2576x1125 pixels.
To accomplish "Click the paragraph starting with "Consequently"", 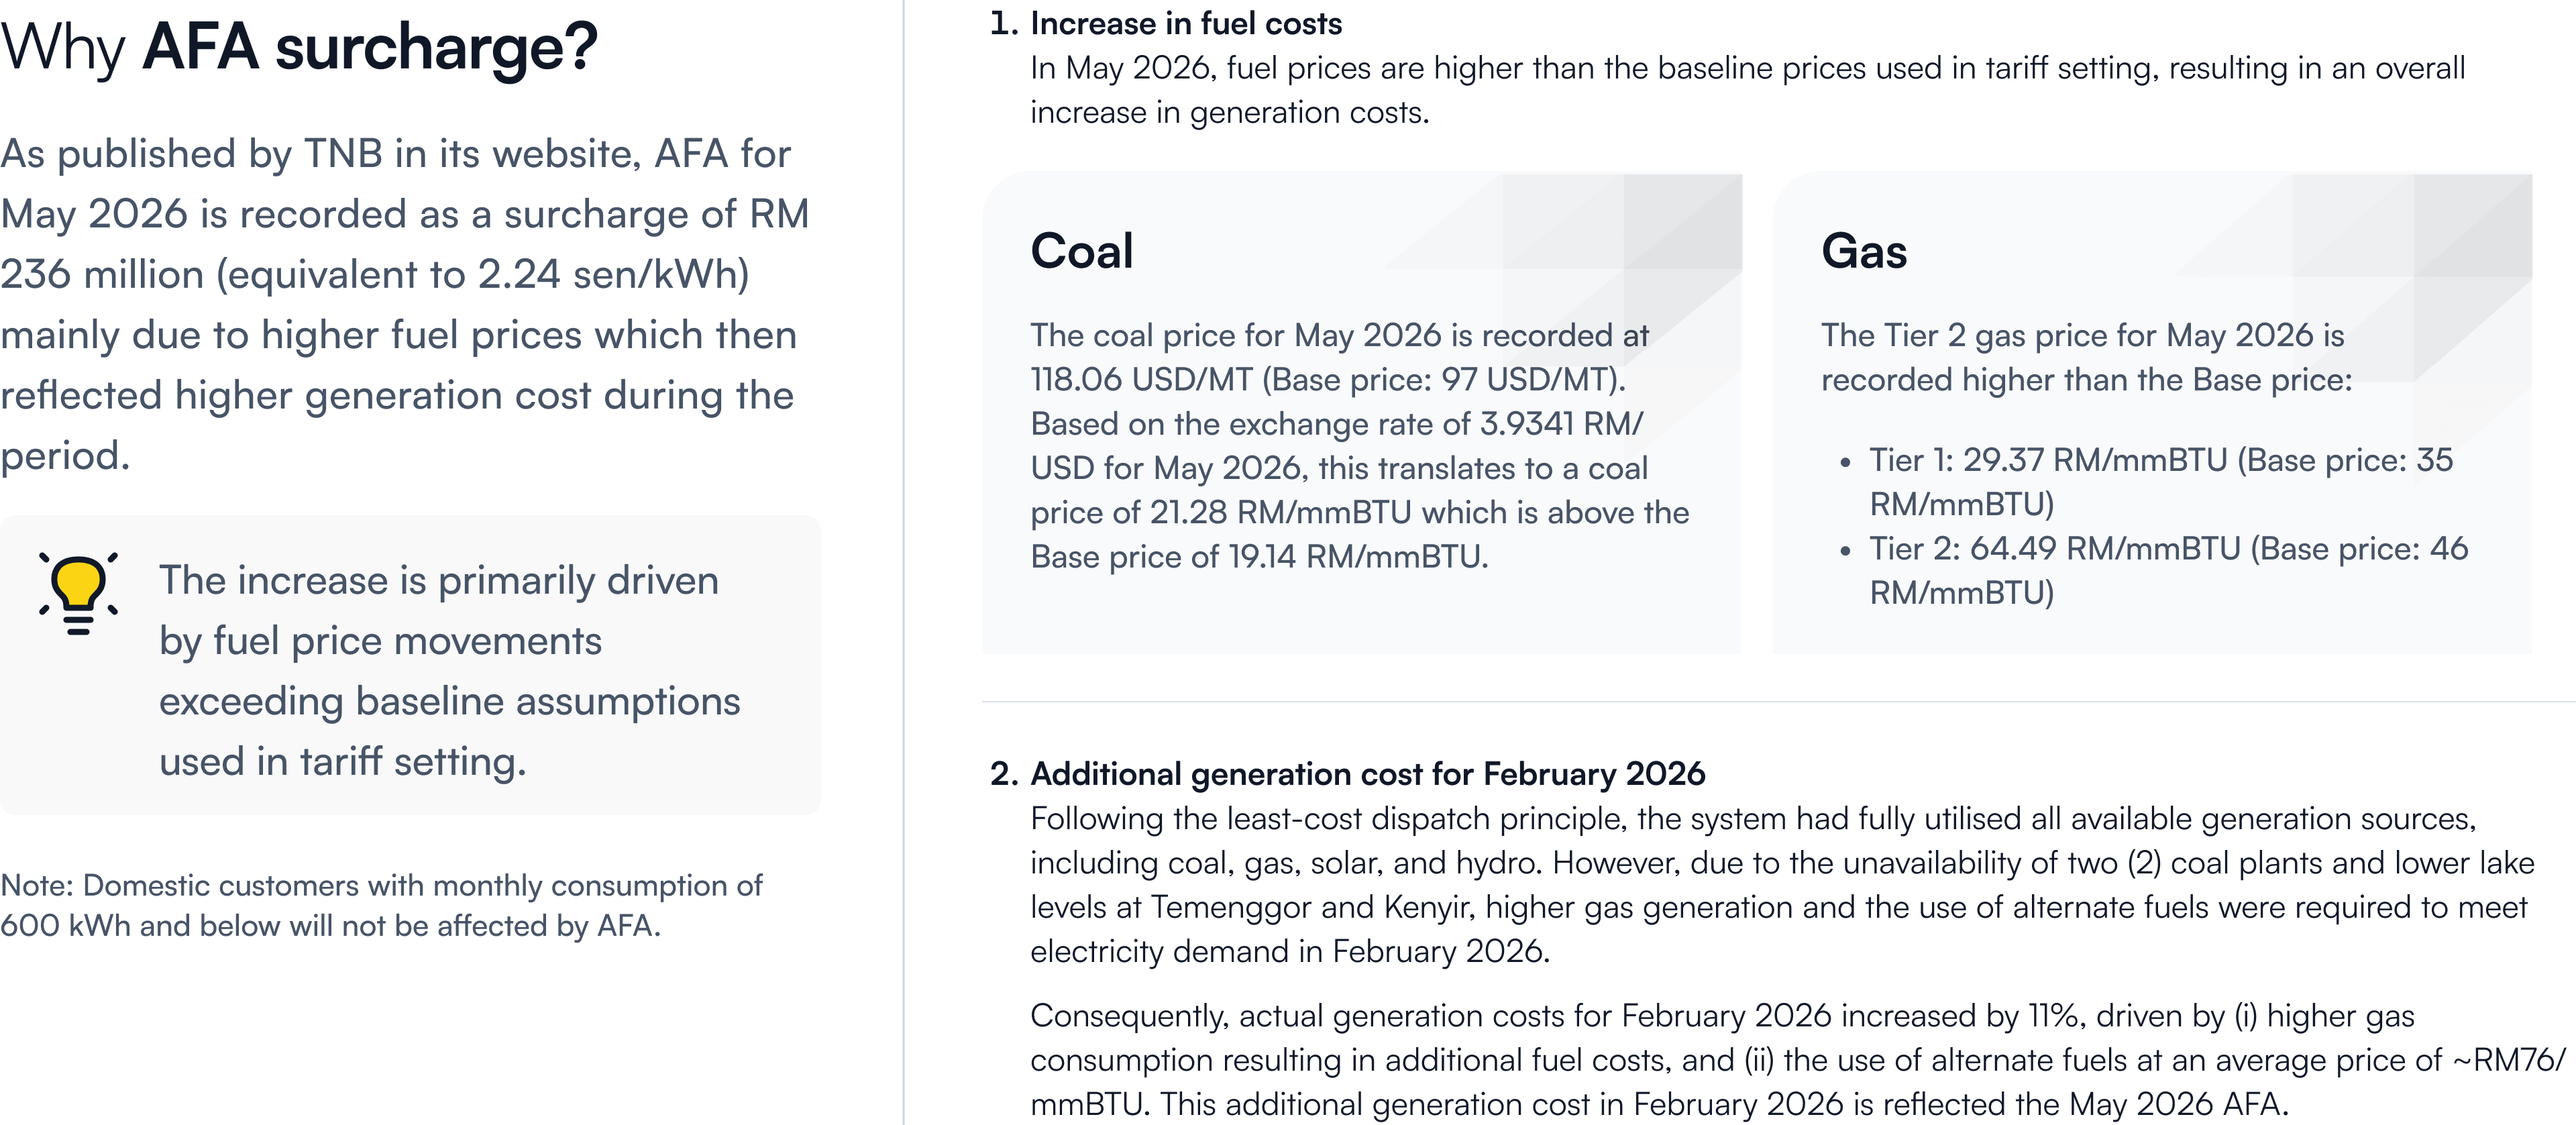I will coord(1798,1059).
